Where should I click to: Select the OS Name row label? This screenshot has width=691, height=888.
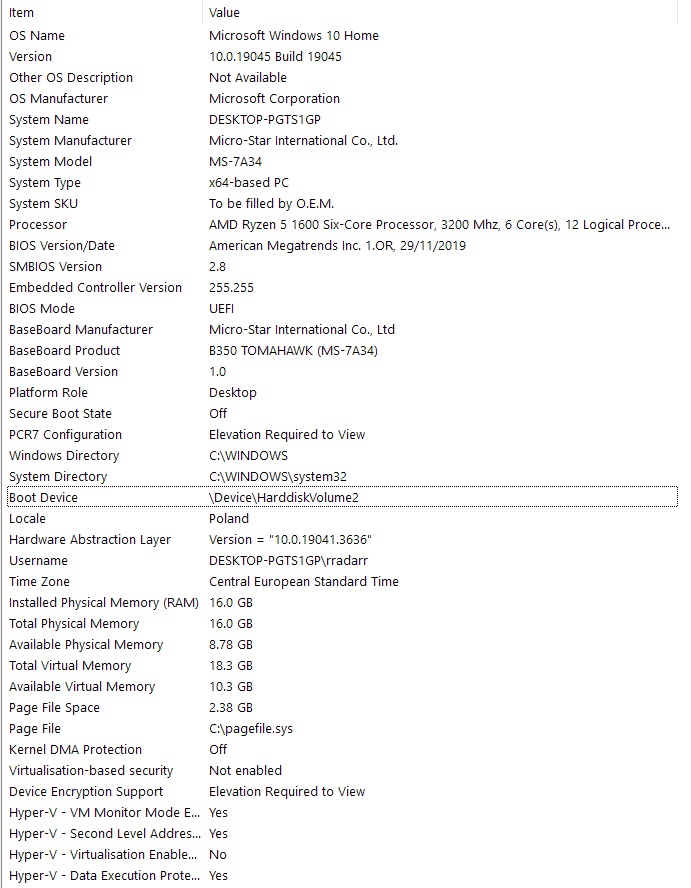[x=37, y=36]
